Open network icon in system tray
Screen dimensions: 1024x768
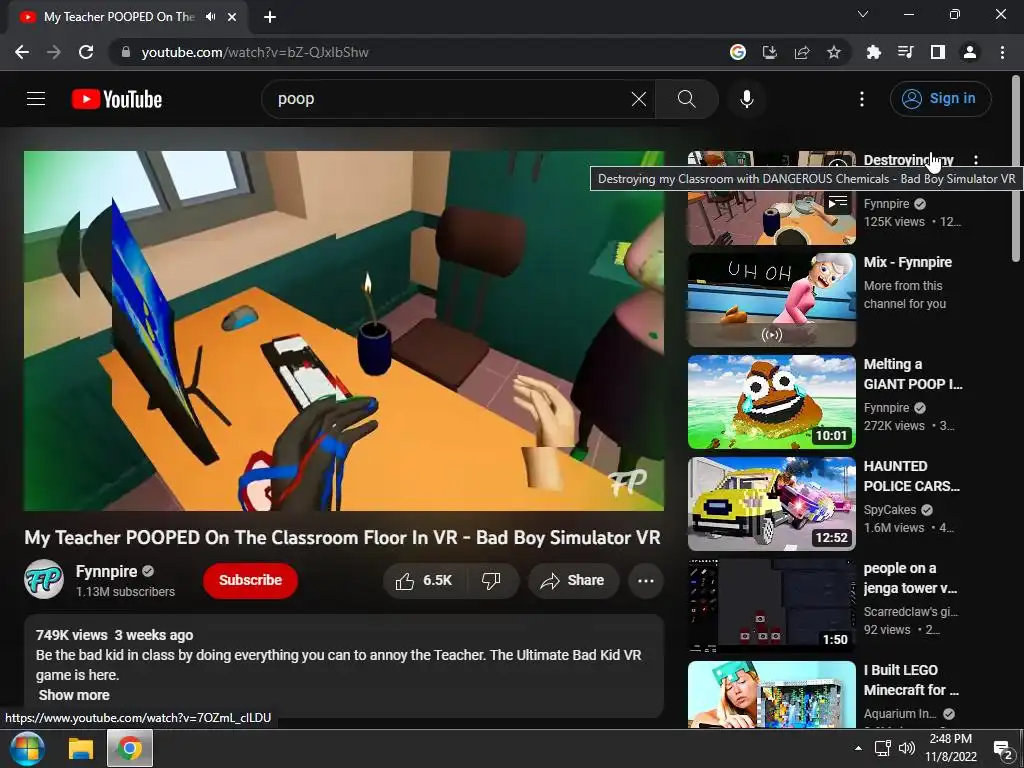(882, 748)
